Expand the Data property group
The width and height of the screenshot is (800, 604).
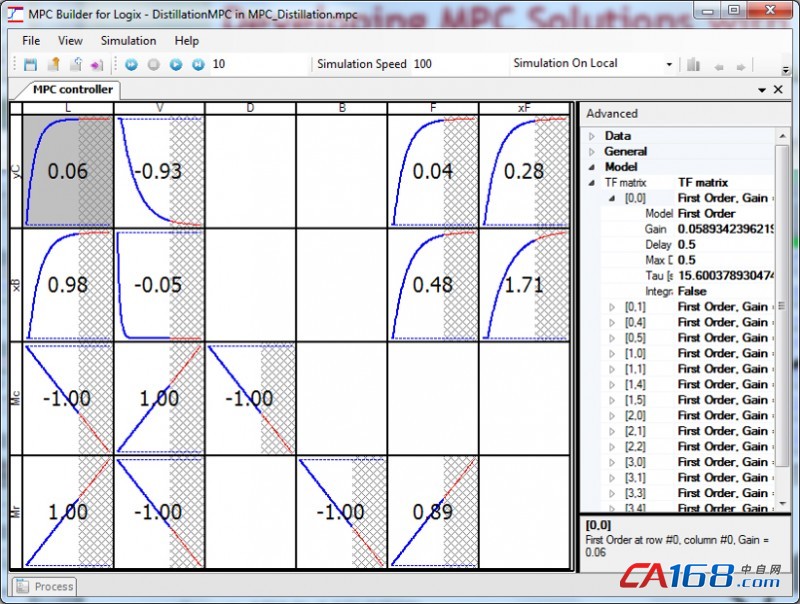(x=591, y=136)
